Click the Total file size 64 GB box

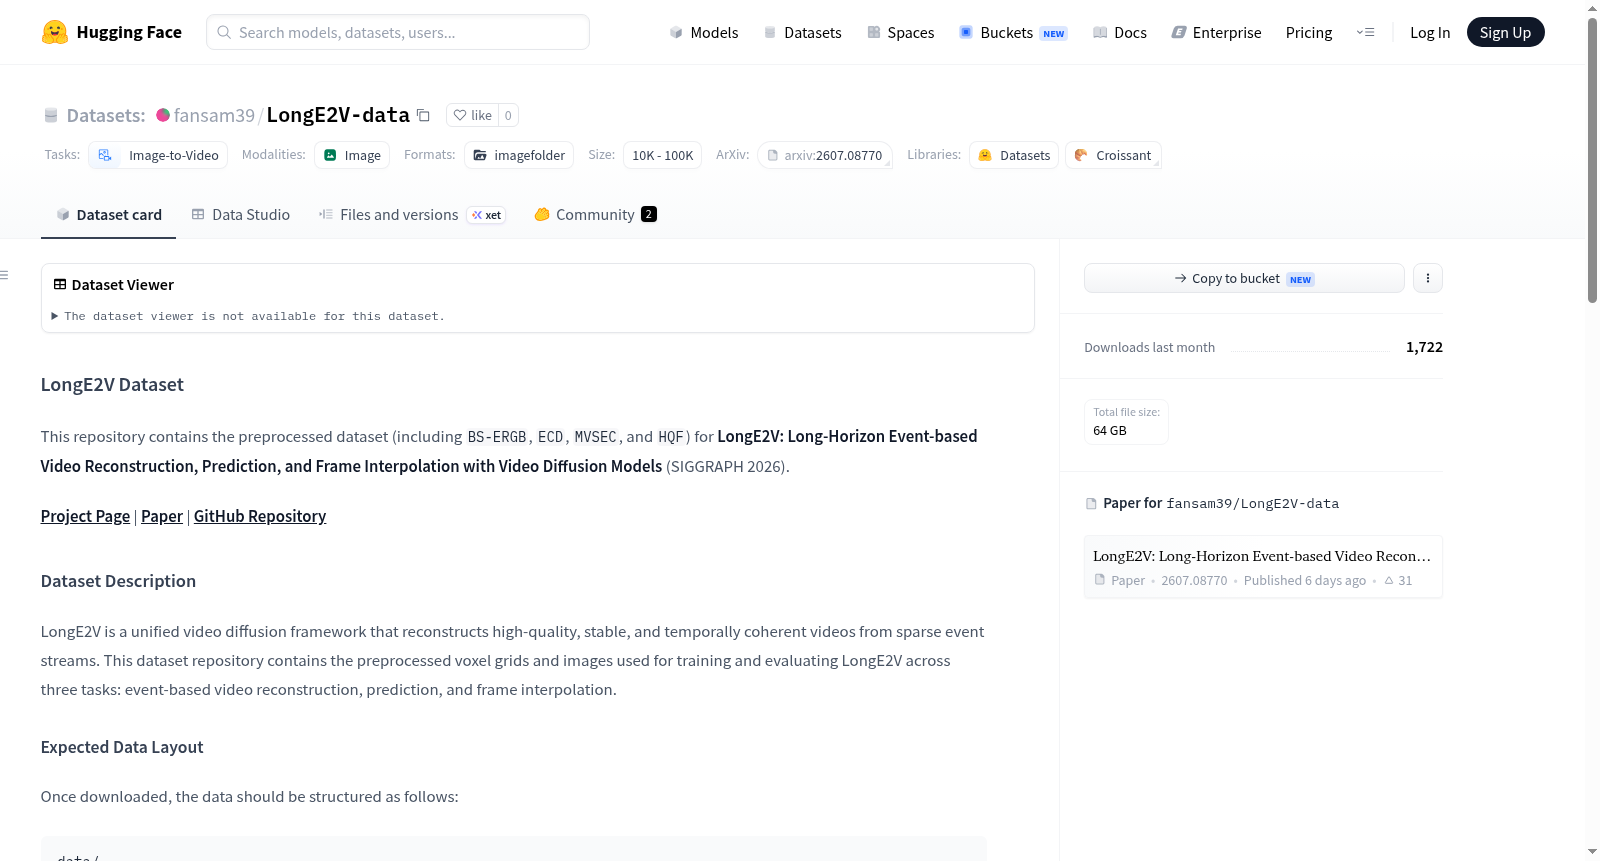[1126, 422]
